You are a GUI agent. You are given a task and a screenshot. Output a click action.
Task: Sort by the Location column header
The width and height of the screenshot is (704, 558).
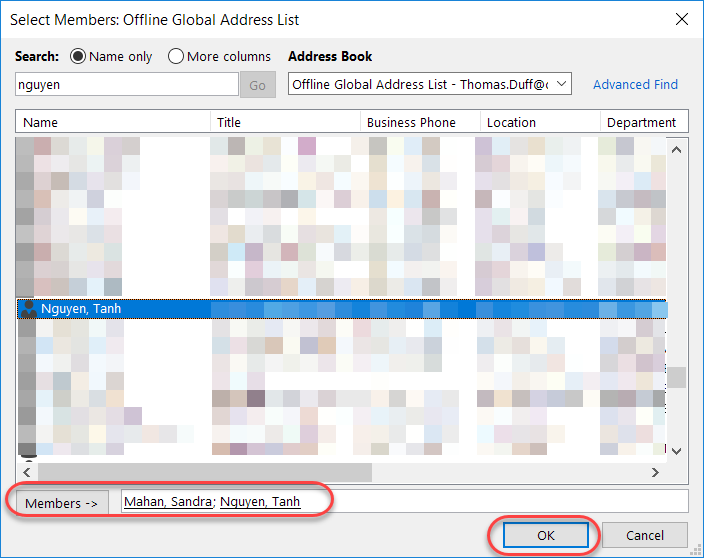(540, 122)
